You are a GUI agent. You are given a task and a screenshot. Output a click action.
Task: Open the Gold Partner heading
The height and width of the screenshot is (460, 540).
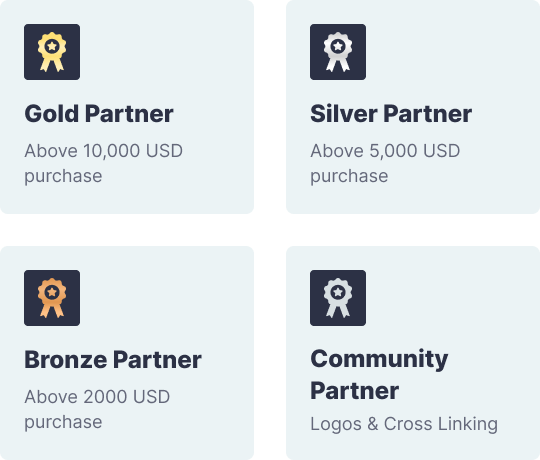click(99, 114)
